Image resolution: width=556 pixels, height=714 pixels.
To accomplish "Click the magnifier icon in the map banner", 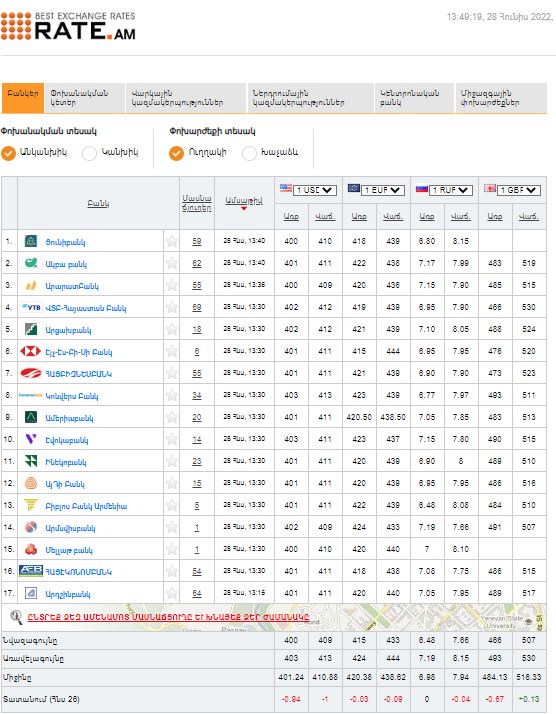I will [16, 617].
